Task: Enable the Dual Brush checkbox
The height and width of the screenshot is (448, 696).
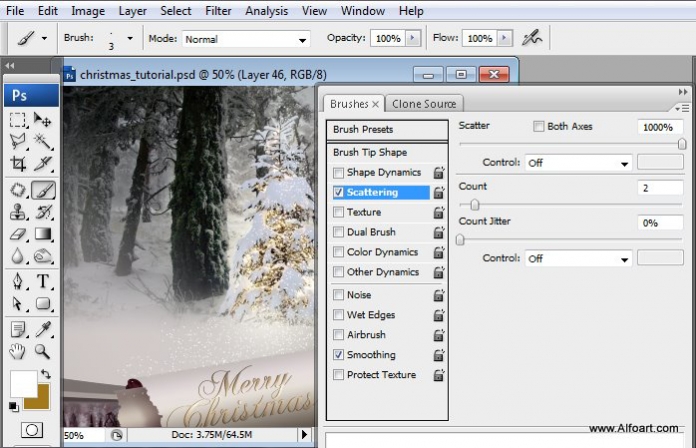Action: [x=338, y=232]
